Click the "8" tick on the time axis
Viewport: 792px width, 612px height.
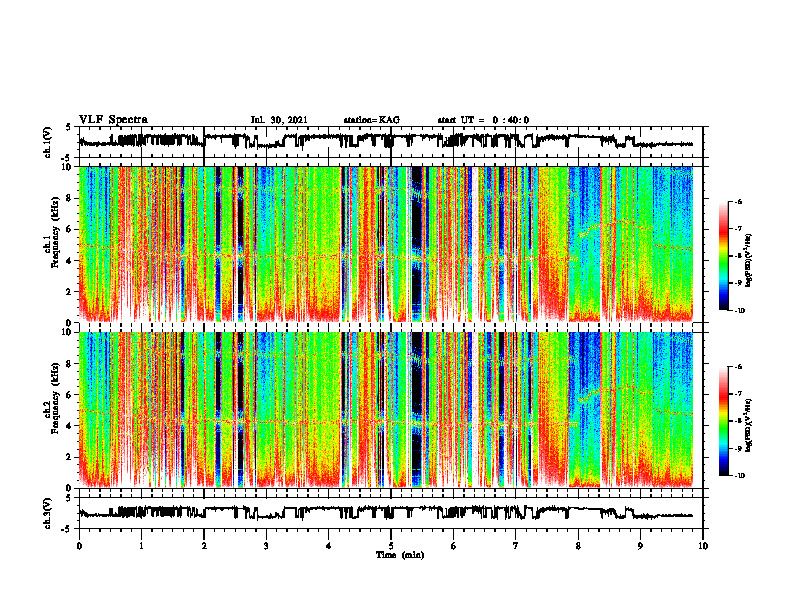pyautogui.click(x=578, y=546)
